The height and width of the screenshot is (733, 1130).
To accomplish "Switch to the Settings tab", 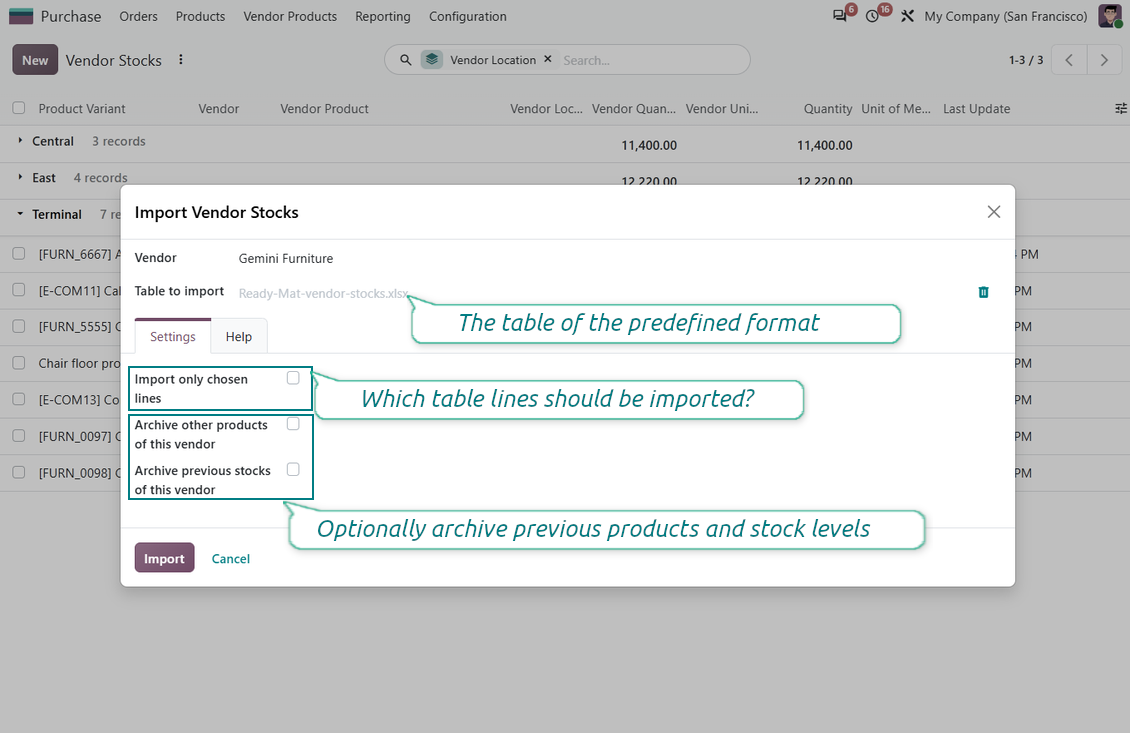I will coord(173,337).
